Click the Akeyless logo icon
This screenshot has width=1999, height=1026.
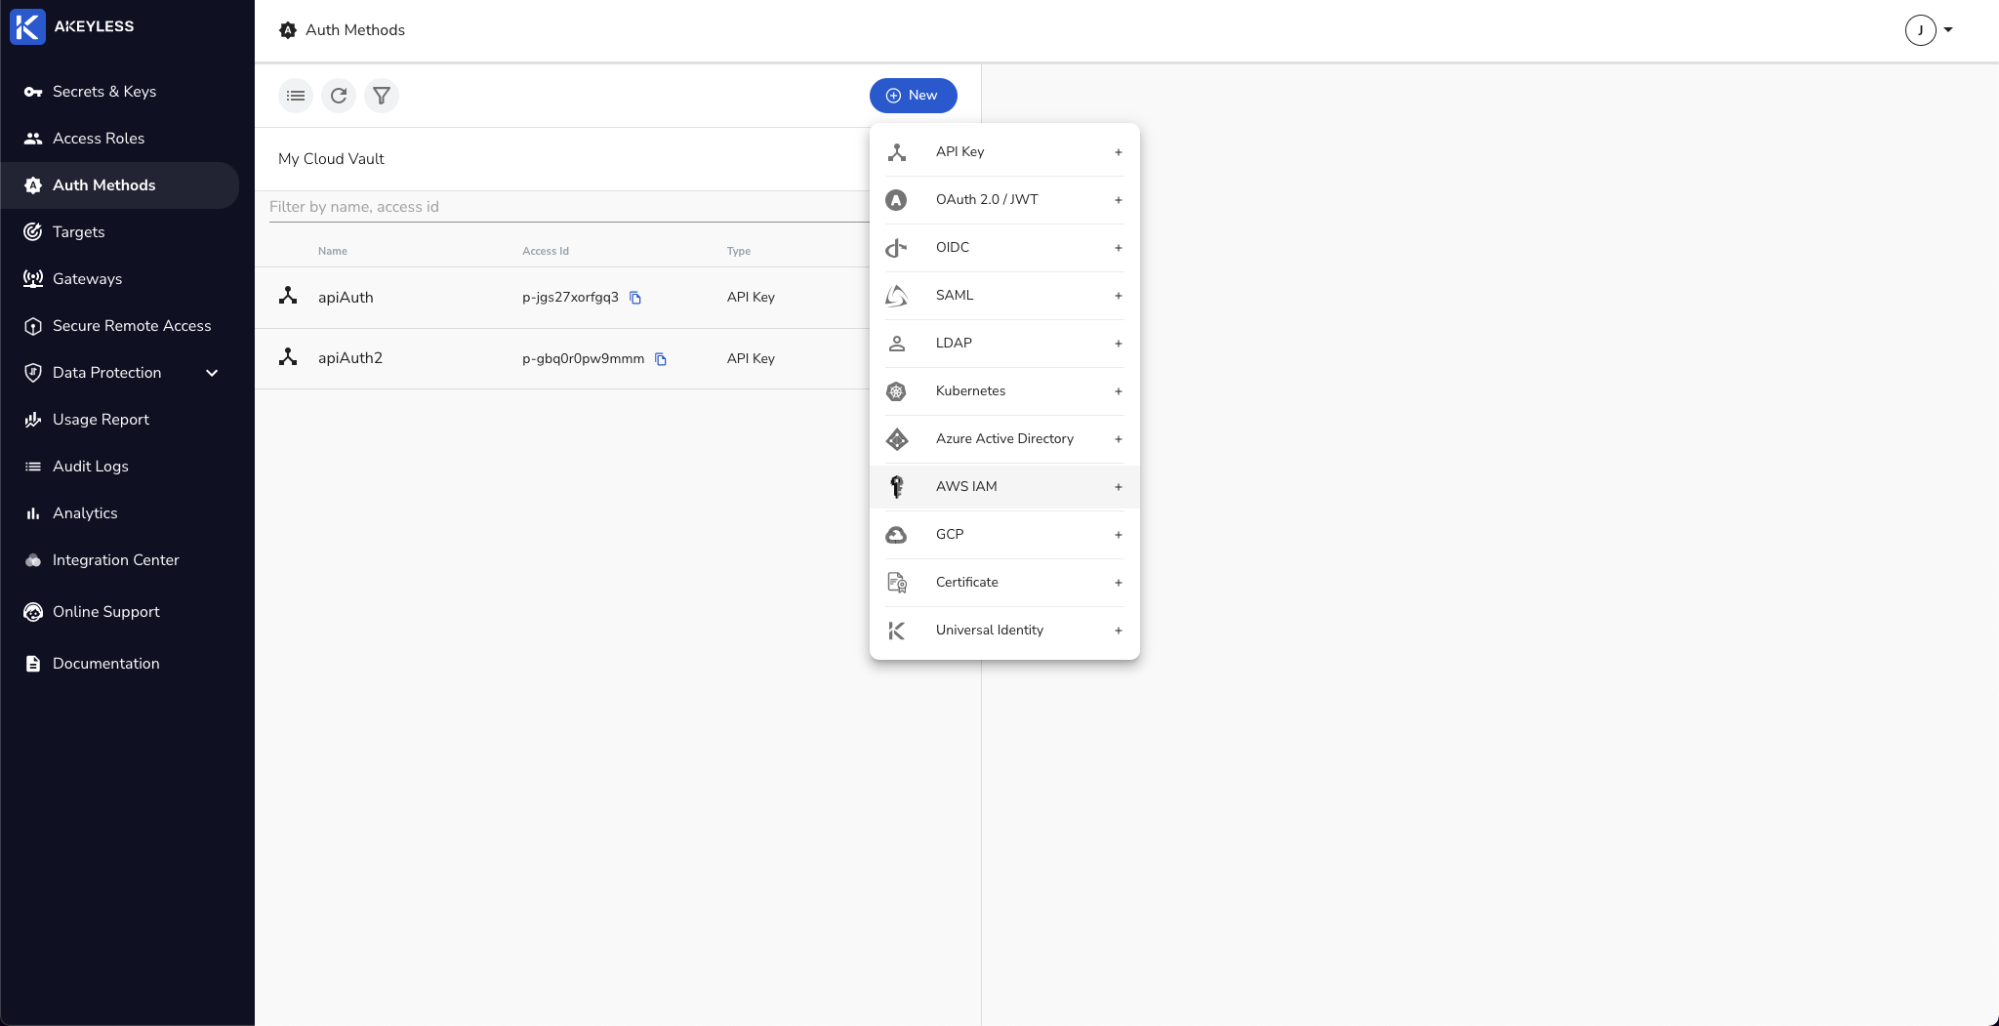click(27, 27)
